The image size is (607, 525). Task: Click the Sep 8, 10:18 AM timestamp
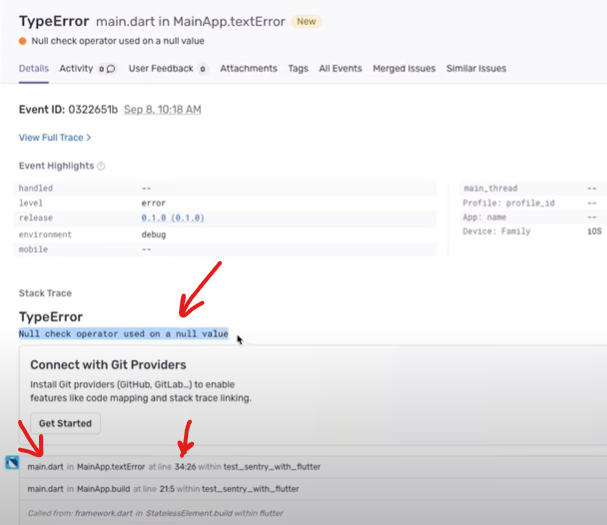coord(162,110)
